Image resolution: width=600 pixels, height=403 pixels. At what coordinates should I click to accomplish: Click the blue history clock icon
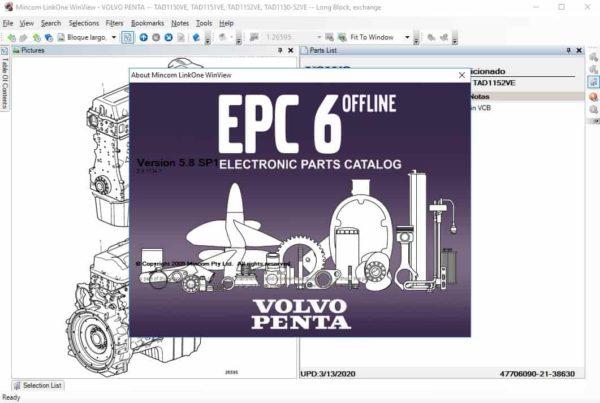click(49, 38)
